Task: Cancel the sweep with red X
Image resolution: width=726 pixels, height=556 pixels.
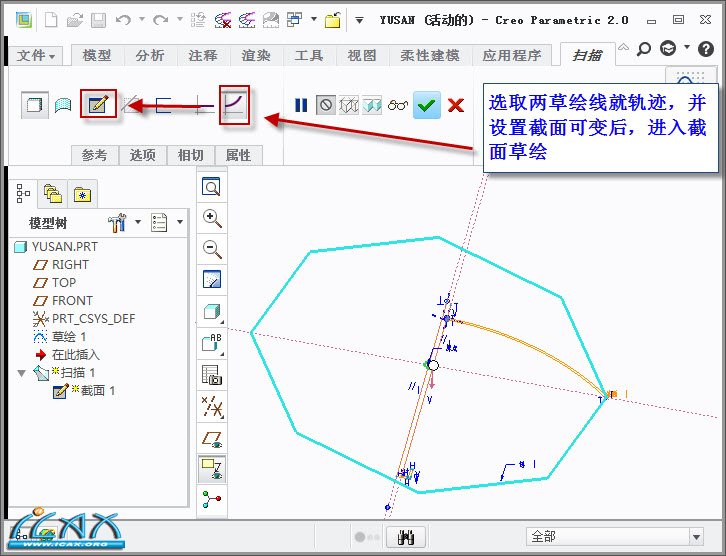Action: click(x=456, y=105)
